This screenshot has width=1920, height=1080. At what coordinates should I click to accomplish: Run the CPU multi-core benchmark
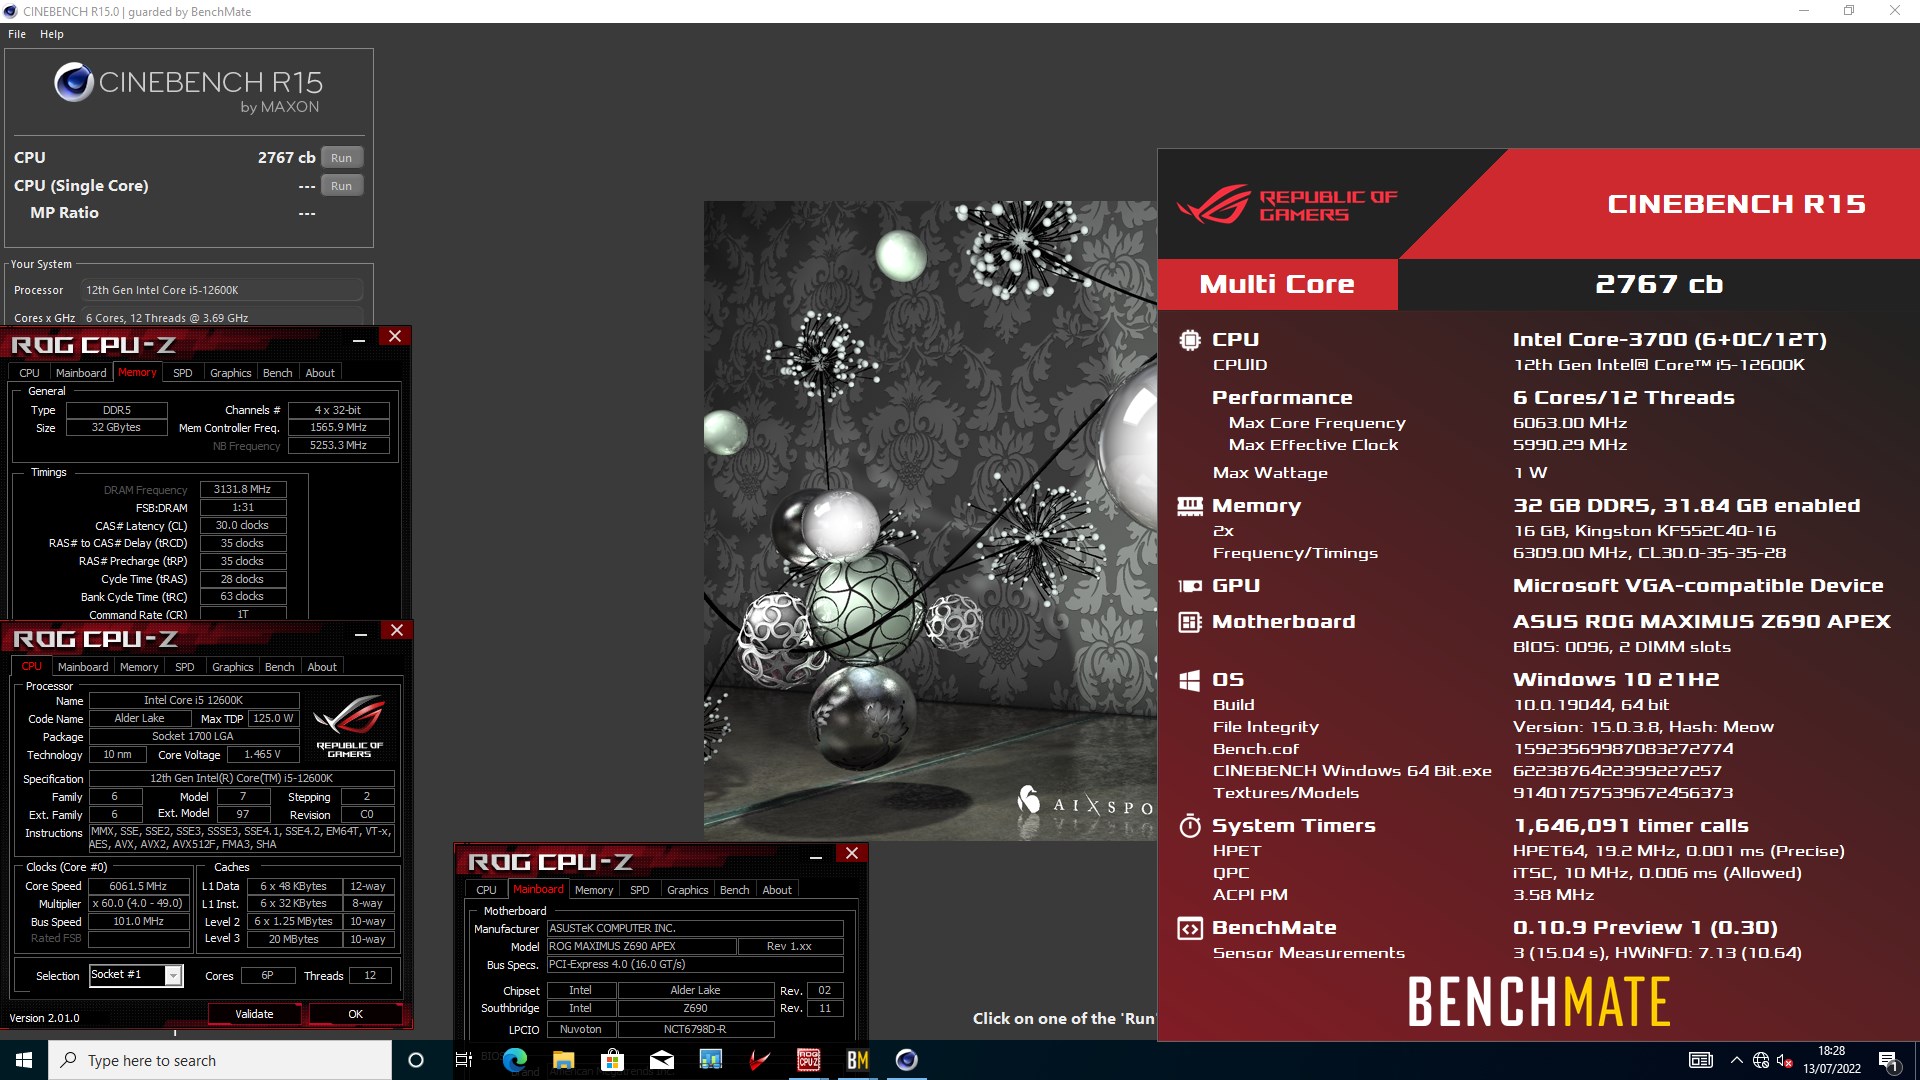click(342, 158)
